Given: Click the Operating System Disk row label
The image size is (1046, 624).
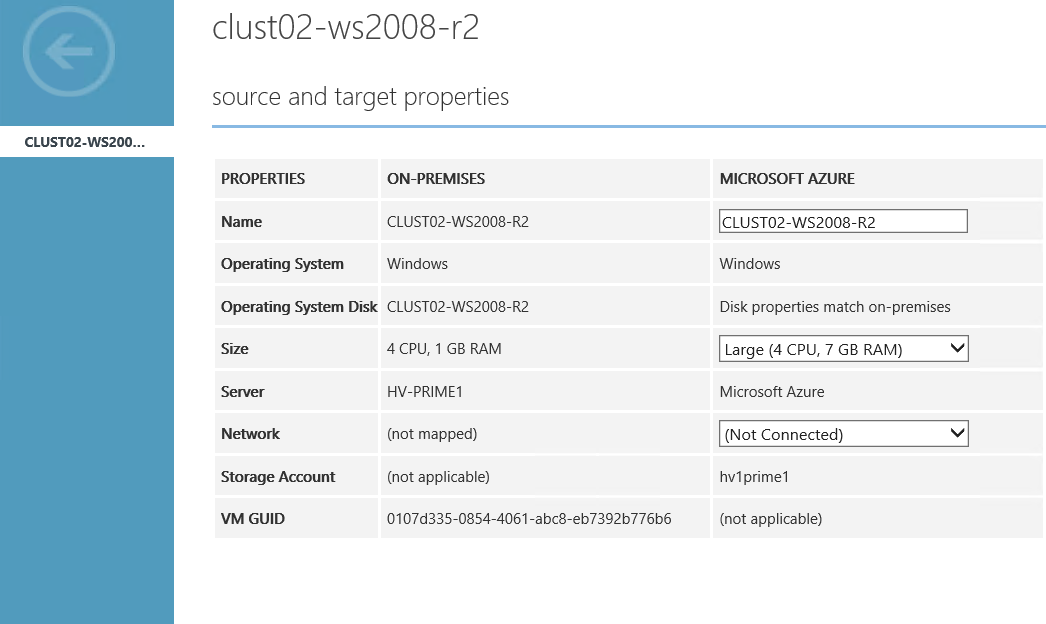Looking at the screenshot, I should (x=298, y=307).
